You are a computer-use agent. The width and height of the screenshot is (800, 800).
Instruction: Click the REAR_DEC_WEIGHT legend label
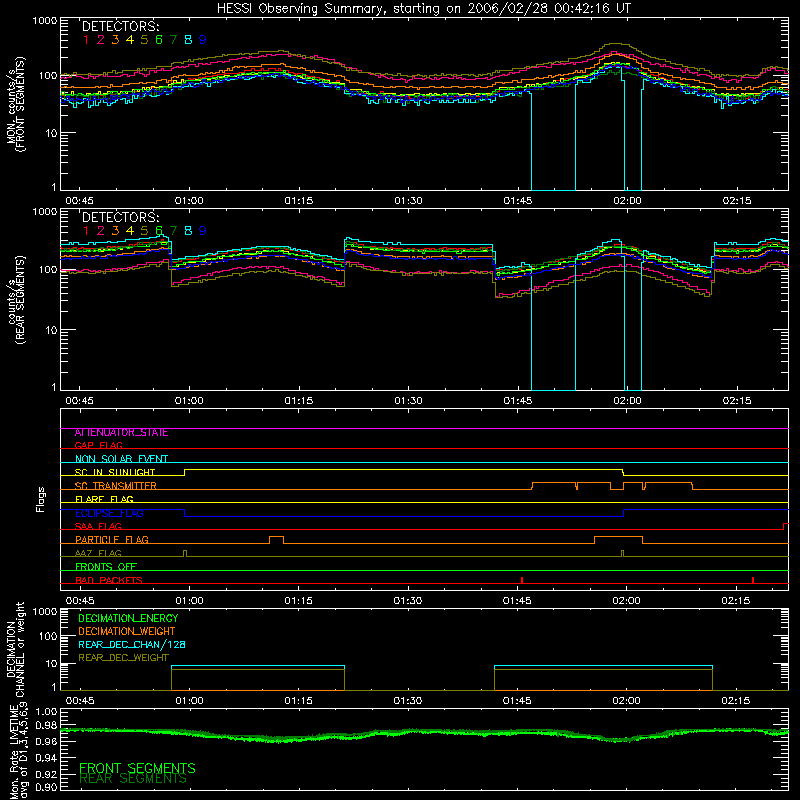click(123, 658)
